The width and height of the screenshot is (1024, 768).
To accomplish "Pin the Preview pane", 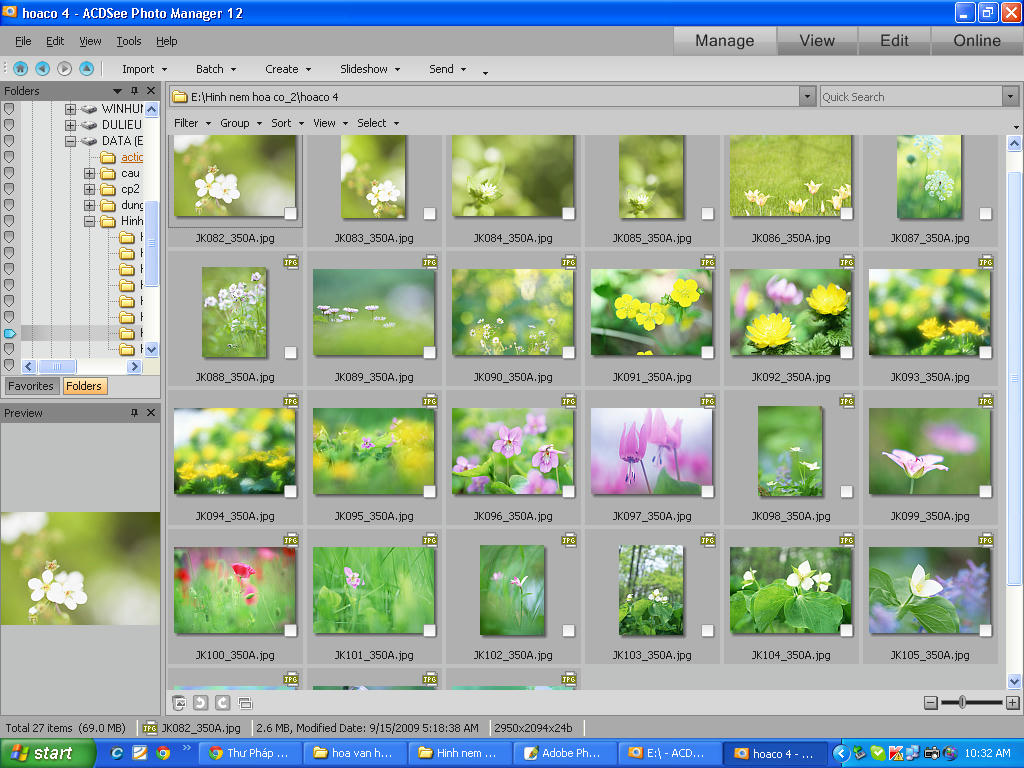I will click(x=135, y=413).
